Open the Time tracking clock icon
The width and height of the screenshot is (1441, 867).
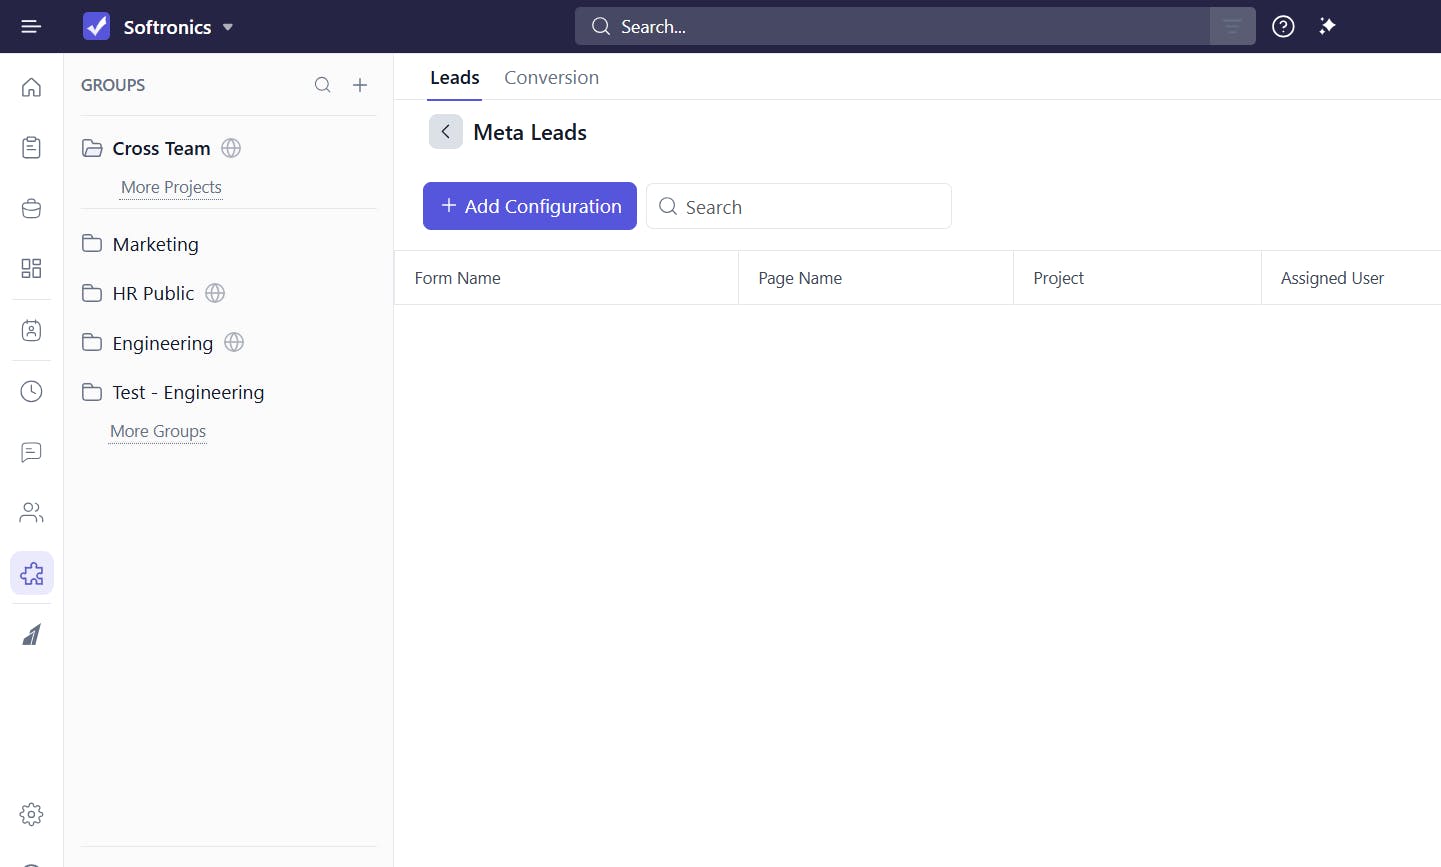pos(31,391)
